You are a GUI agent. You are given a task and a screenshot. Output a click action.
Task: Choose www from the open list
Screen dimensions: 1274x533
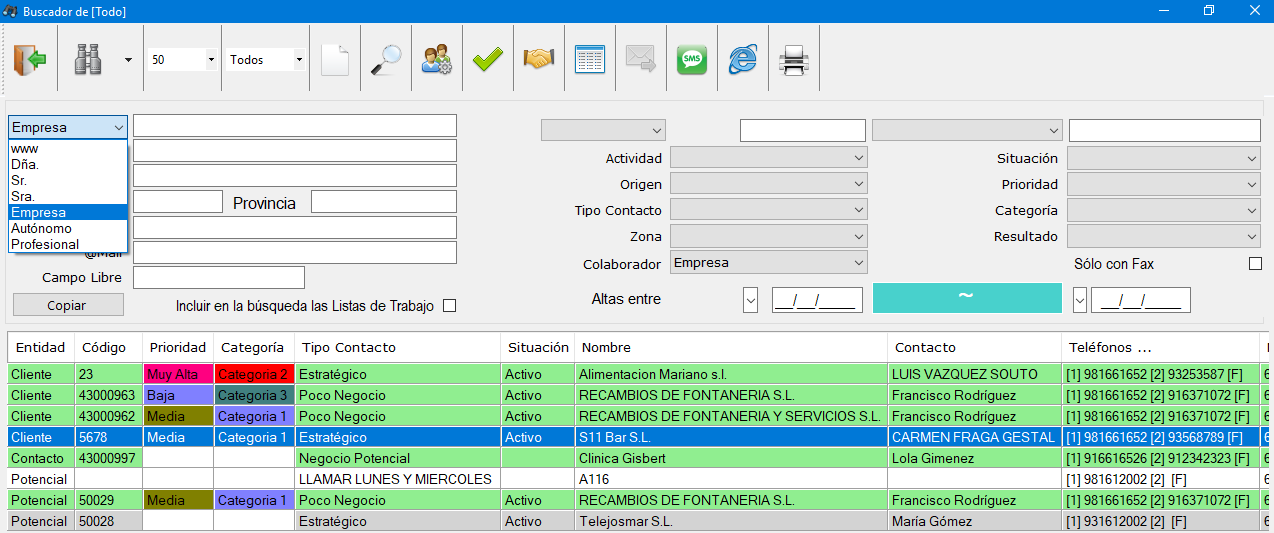coord(68,149)
